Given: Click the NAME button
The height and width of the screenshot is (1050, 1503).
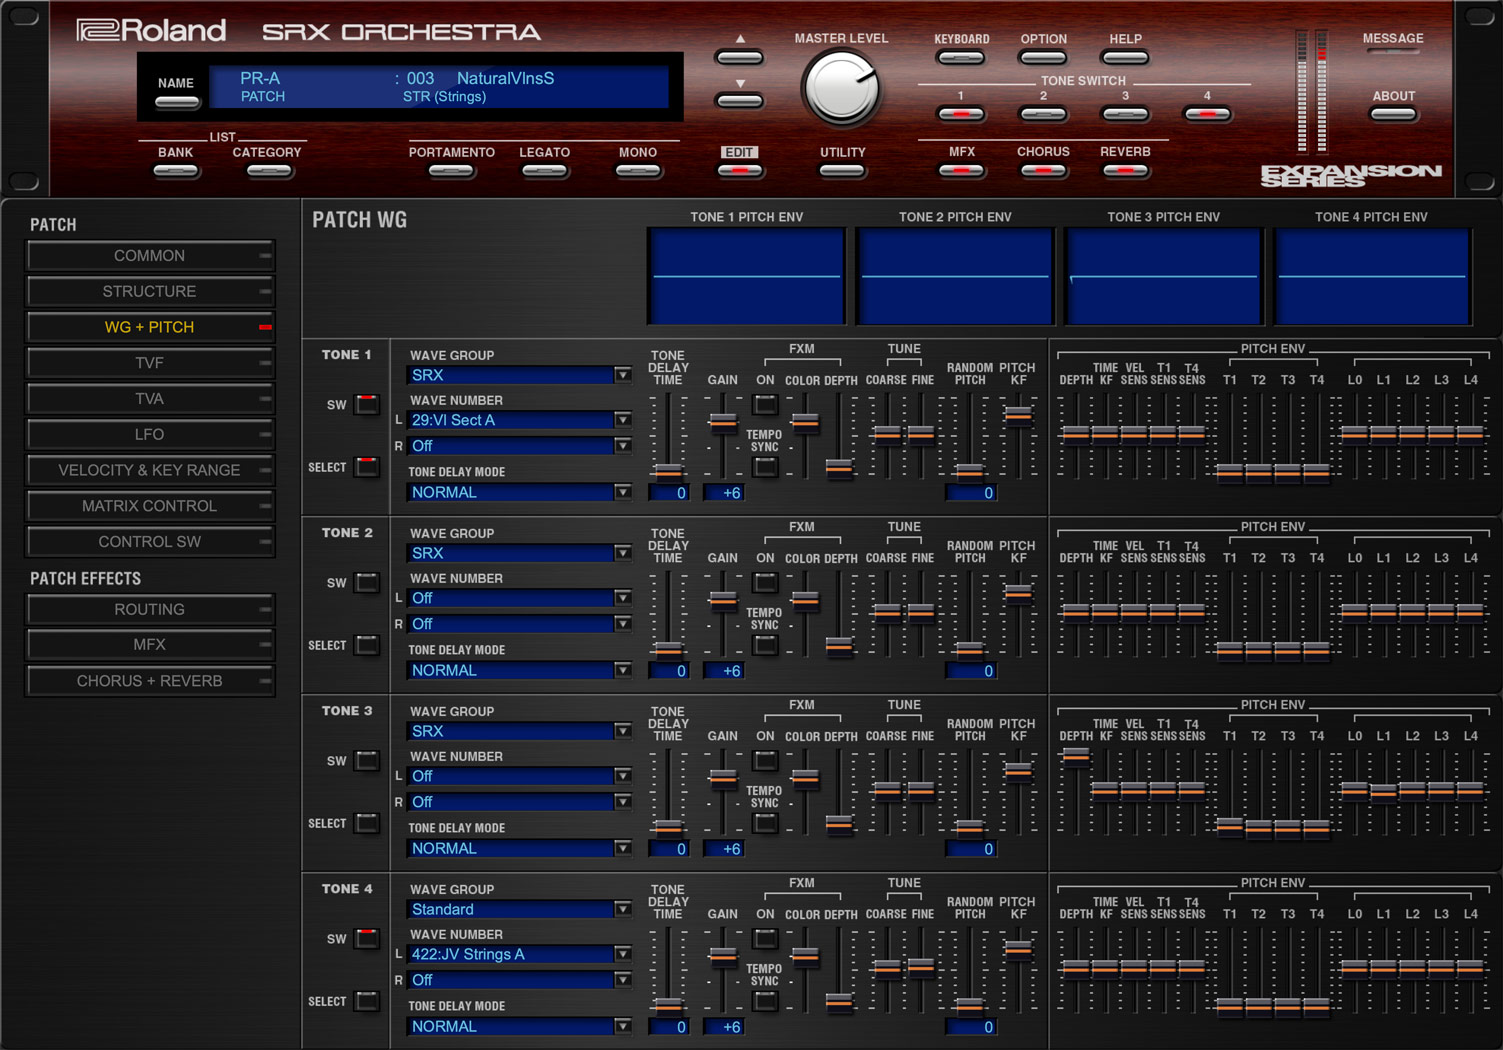Looking at the screenshot, I should point(176,101).
